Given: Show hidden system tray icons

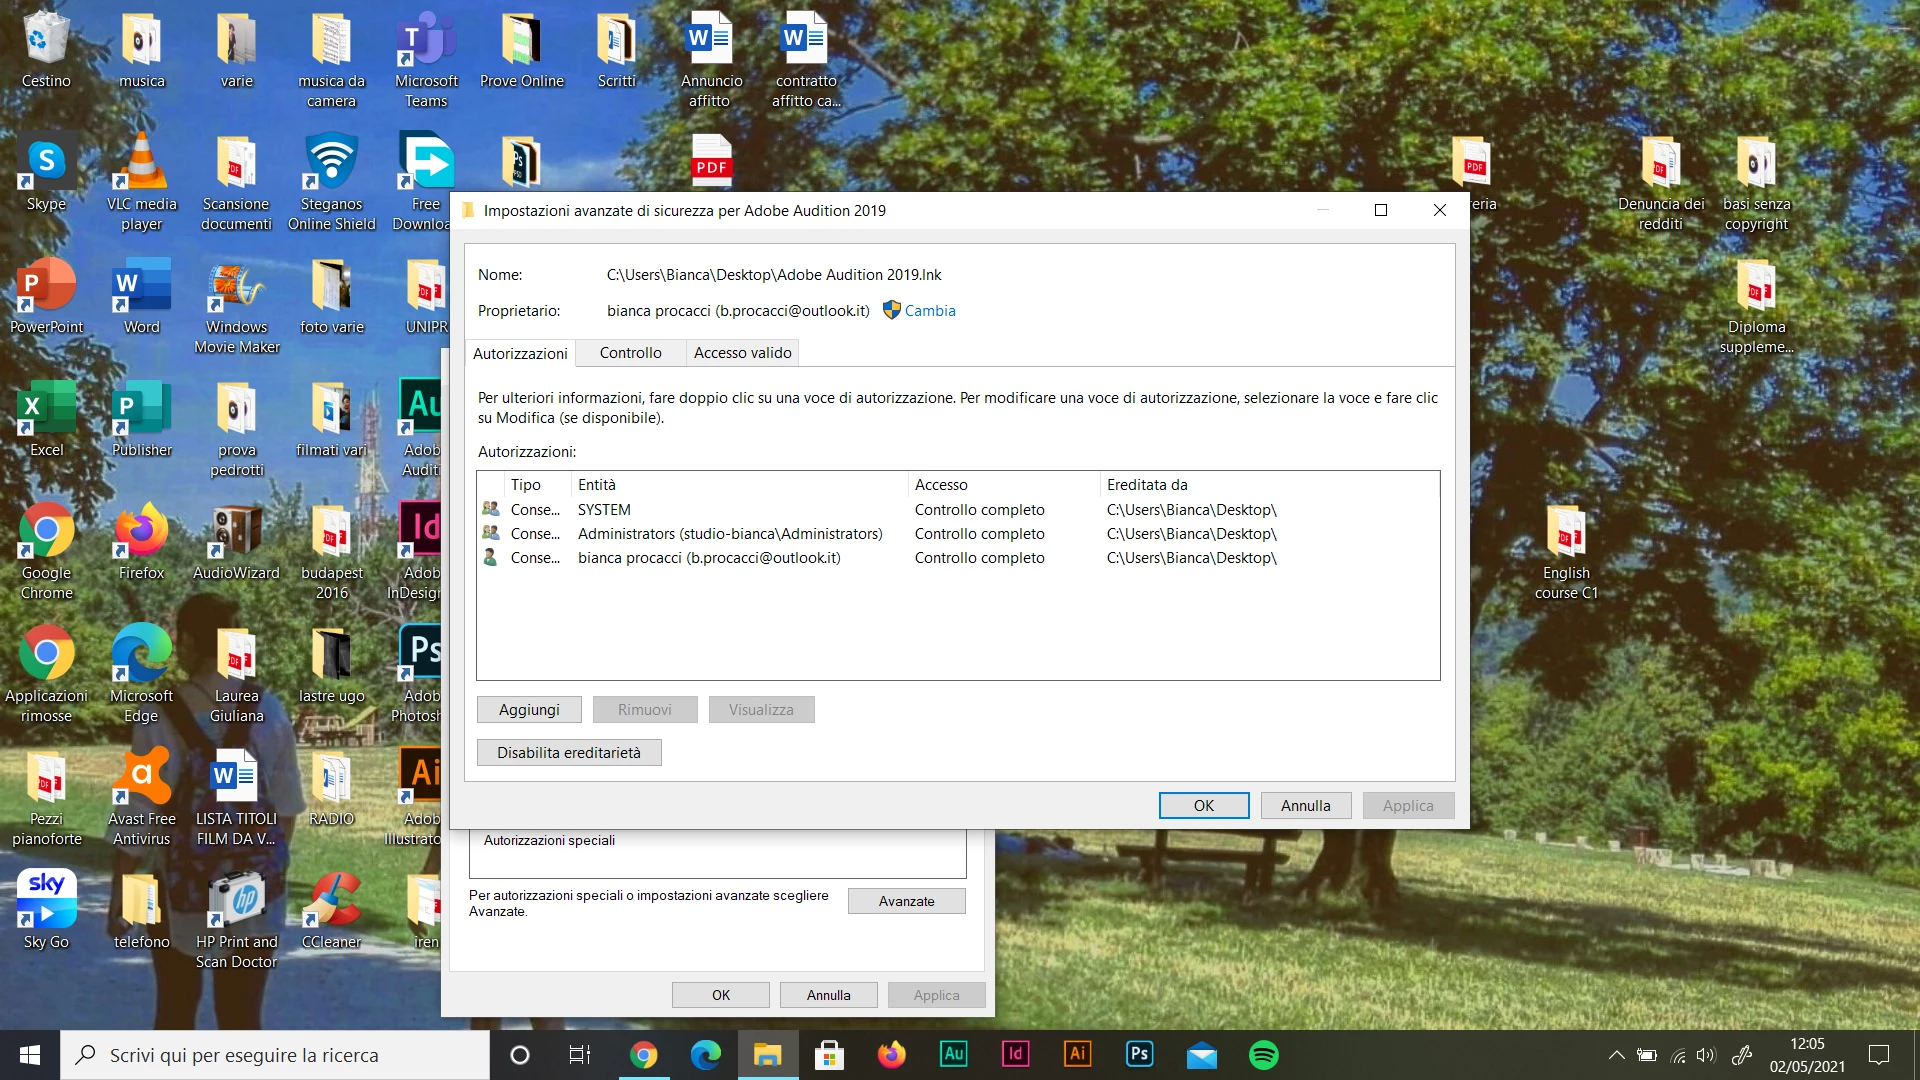Looking at the screenshot, I should pos(1616,1055).
